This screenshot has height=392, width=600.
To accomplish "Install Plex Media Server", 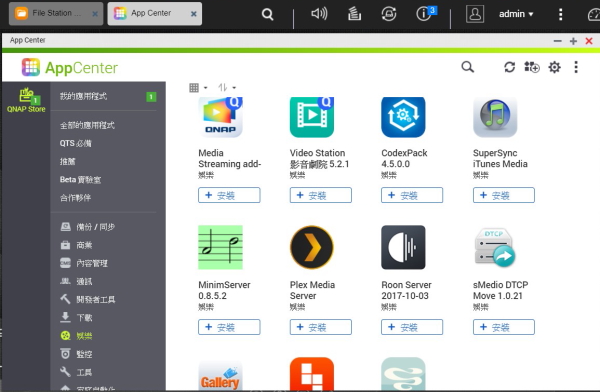I will (321, 327).
